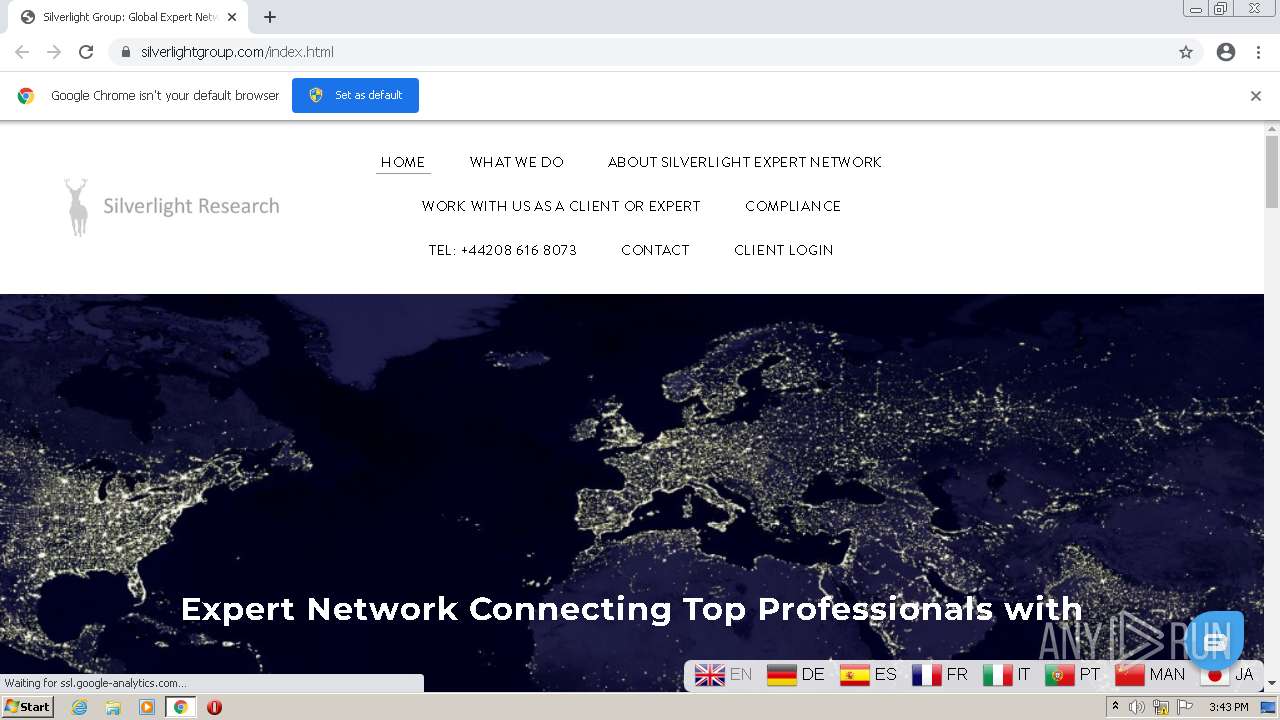Image resolution: width=1280 pixels, height=720 pixels.
Task: Switch language to Mandarin (MAN flag)
Action: (1150, 675)
